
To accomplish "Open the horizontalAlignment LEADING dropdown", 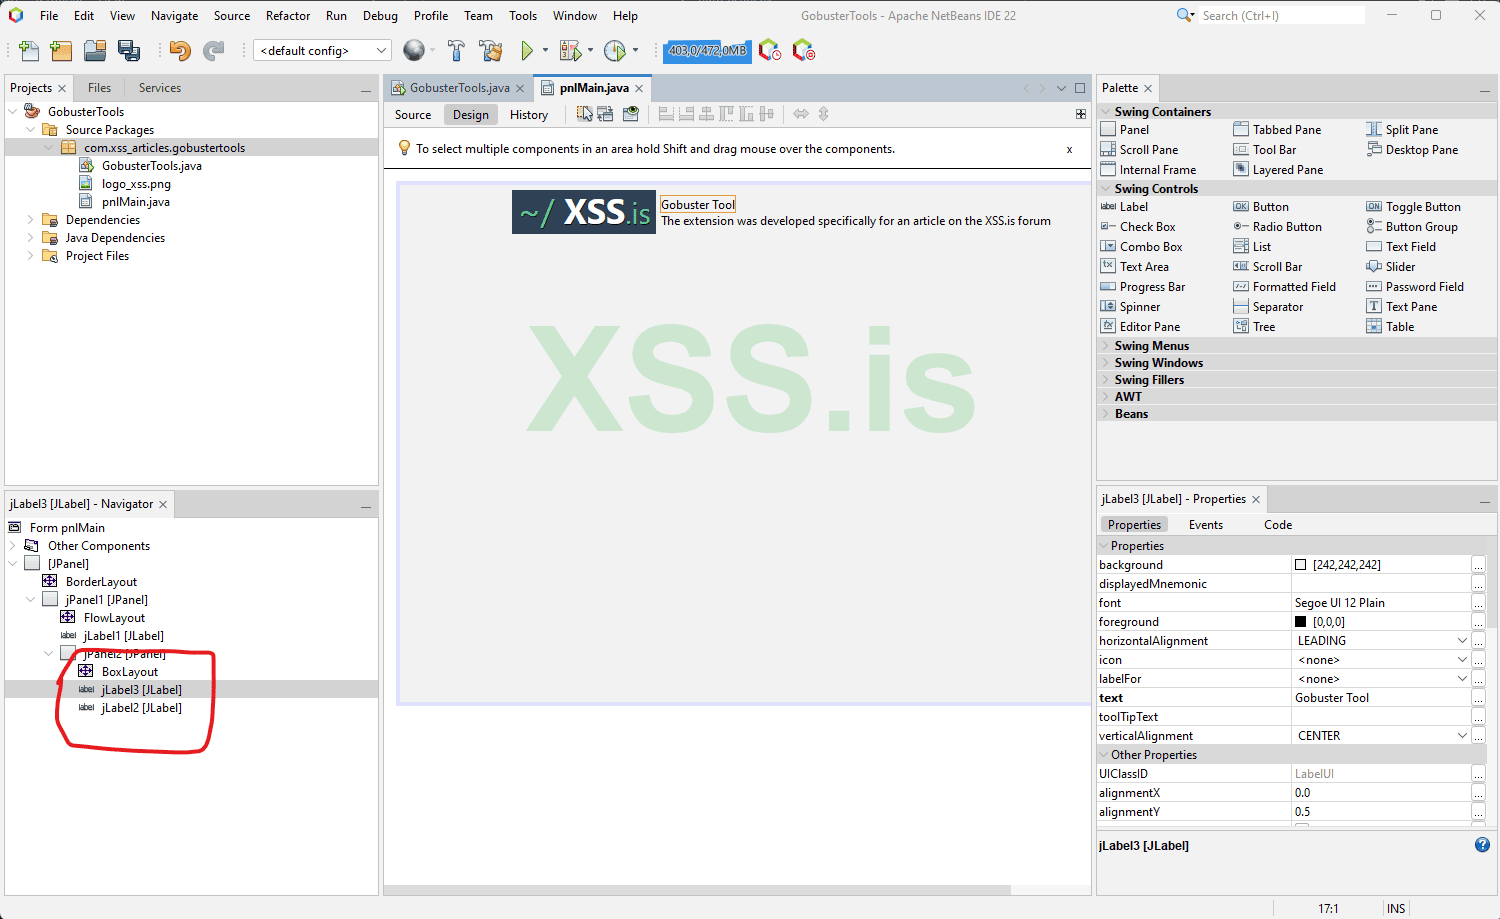I will [x=1462, y=641].
